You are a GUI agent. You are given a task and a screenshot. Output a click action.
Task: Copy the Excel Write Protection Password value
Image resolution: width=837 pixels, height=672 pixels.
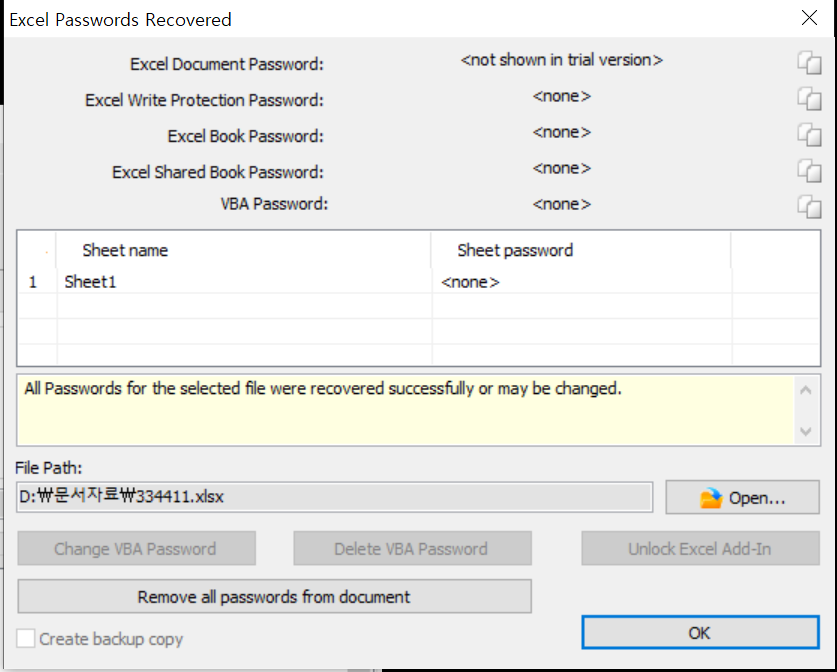tap(809, 99)
